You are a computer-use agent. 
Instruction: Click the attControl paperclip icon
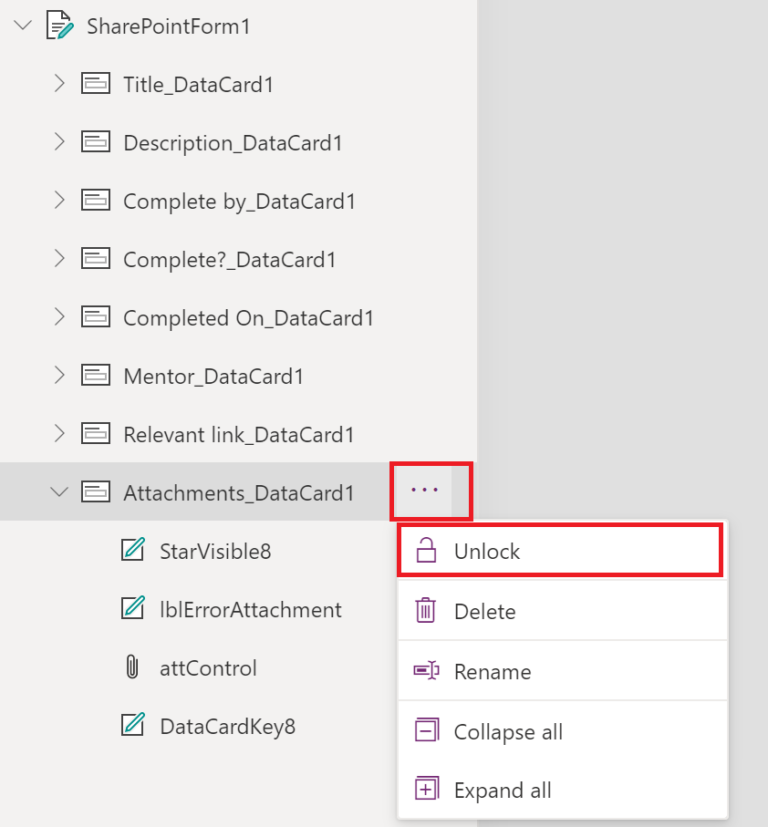[132, 667]
